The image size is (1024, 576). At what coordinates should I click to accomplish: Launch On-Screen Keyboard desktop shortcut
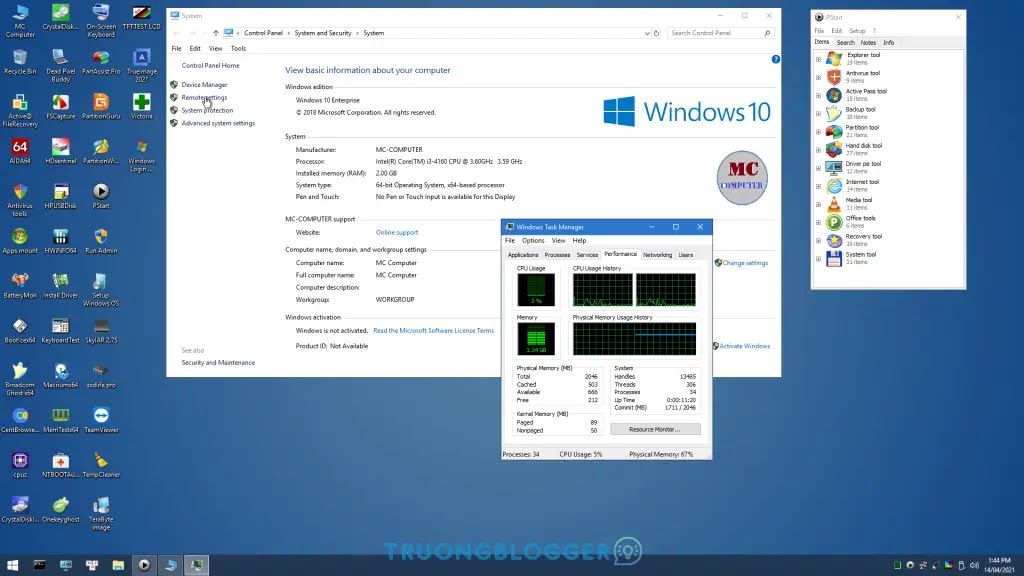coord(101,20)
